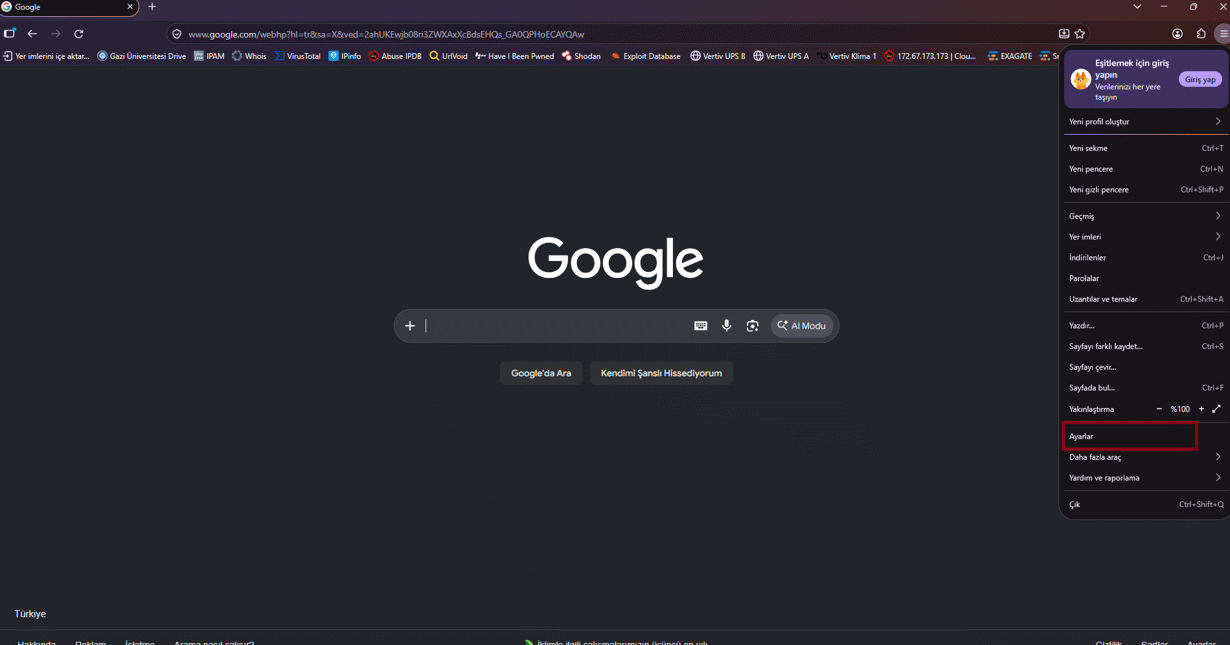Open a new tab with plus button
Image resolution: width=1230 pixels, height=645 pixels.
tap(152, 7)
